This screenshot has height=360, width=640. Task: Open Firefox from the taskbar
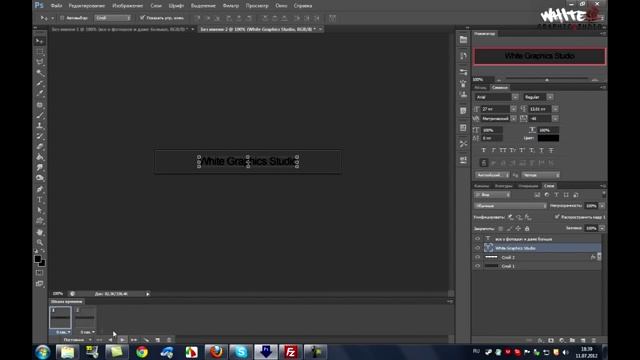(x=216, y=352)
